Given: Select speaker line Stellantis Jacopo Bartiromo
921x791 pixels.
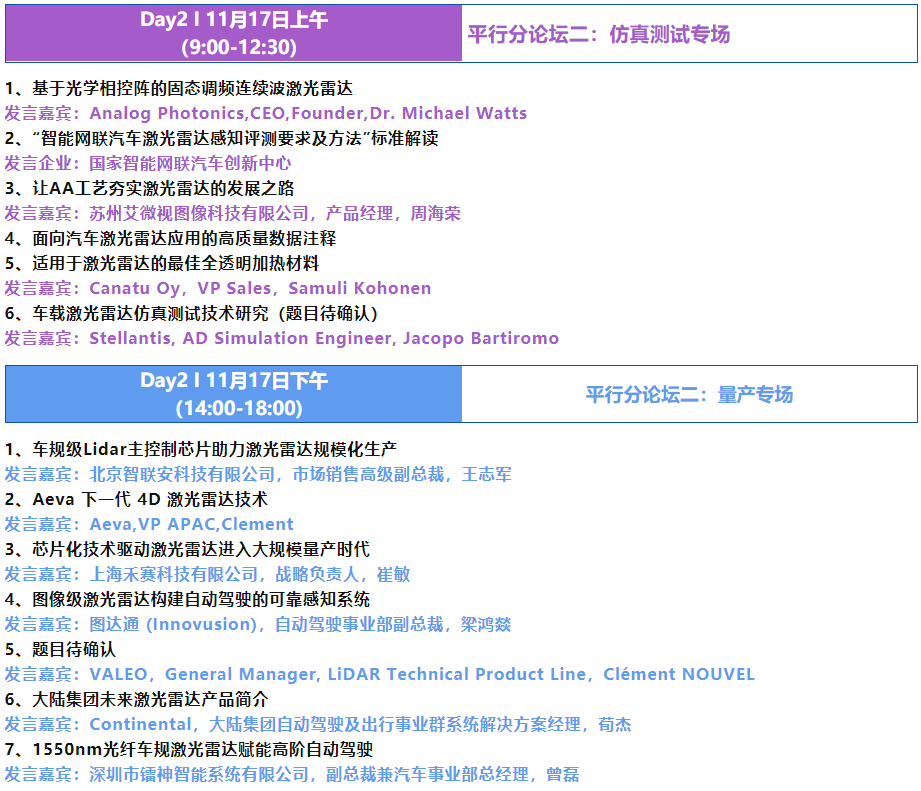Looking at the screenshot, I should tap(282, 338).
